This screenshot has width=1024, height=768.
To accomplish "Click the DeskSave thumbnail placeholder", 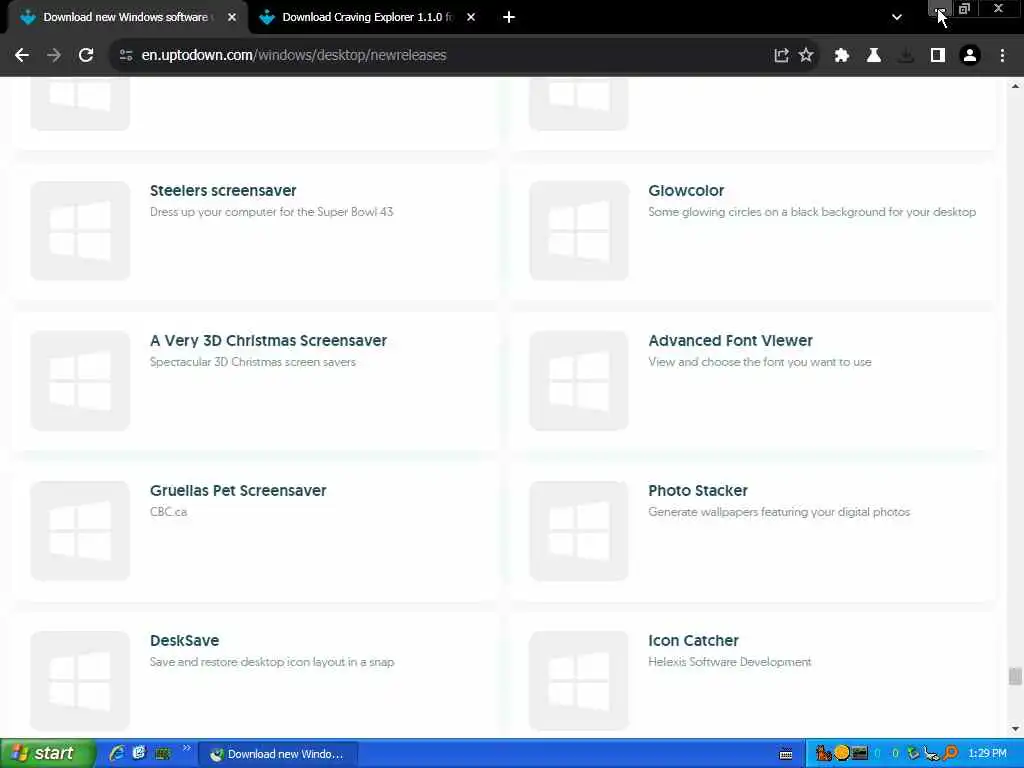I will 80,680.
